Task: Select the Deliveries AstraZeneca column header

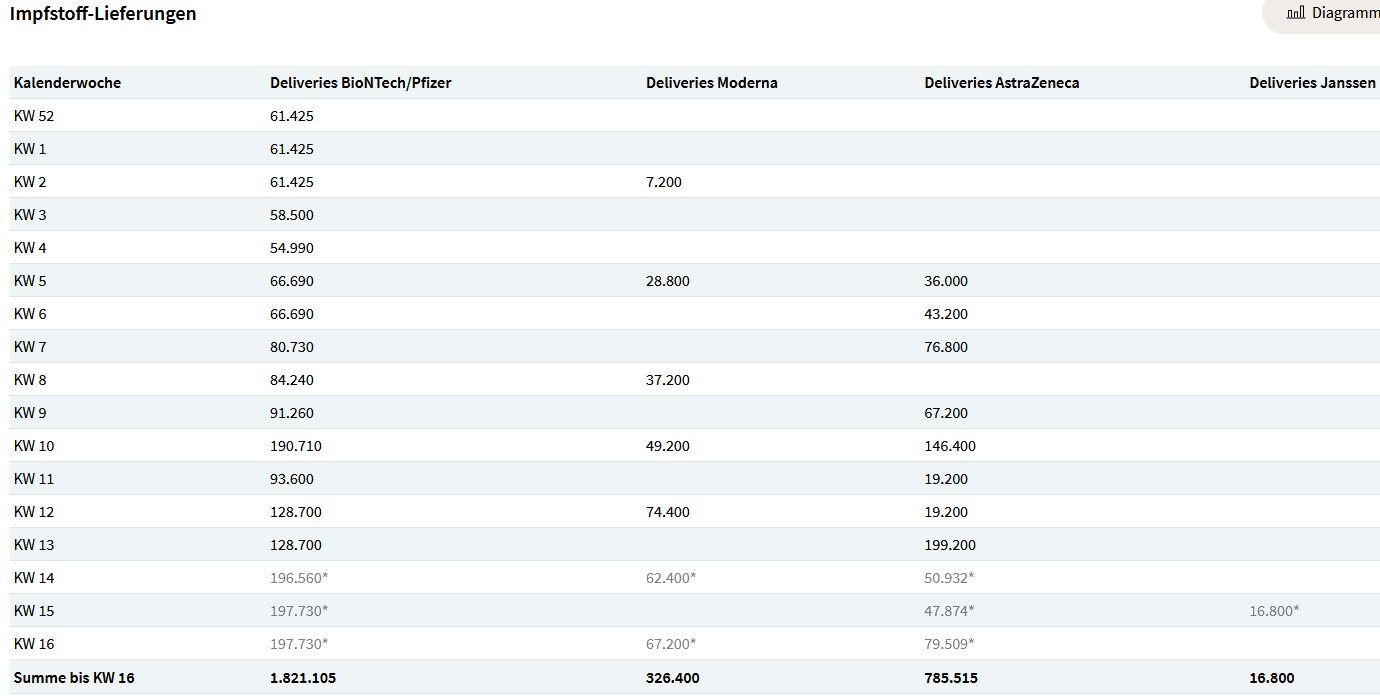Action: tap(1002, 83)
